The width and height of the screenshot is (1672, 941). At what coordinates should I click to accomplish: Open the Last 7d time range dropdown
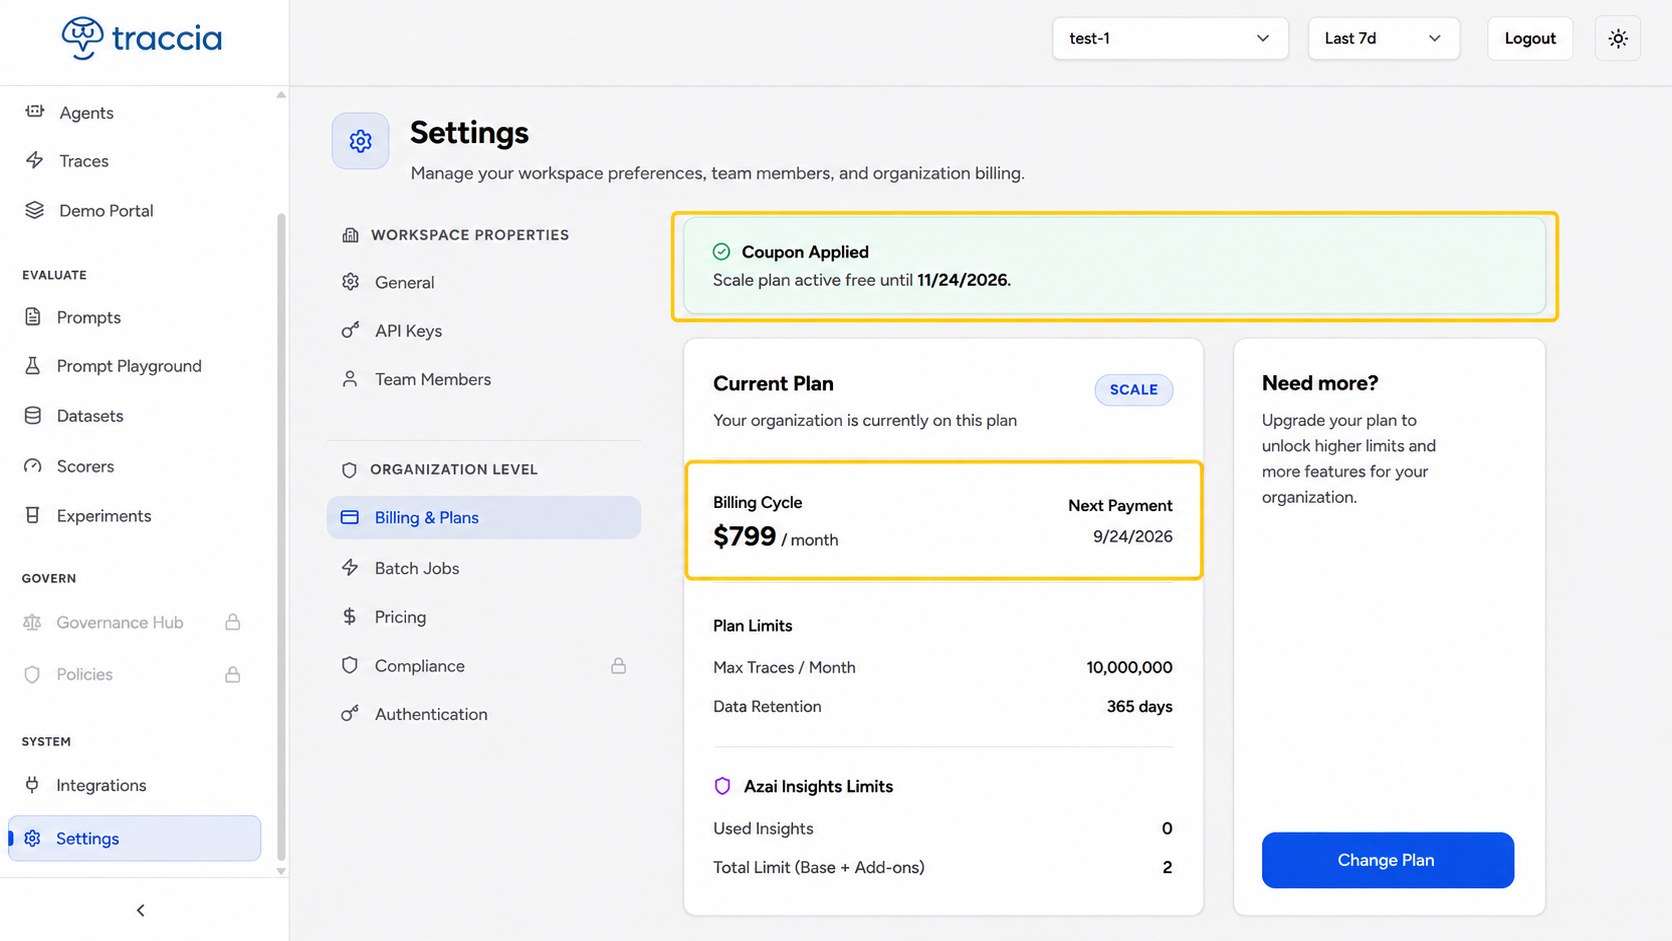(x=1384, y=38)
